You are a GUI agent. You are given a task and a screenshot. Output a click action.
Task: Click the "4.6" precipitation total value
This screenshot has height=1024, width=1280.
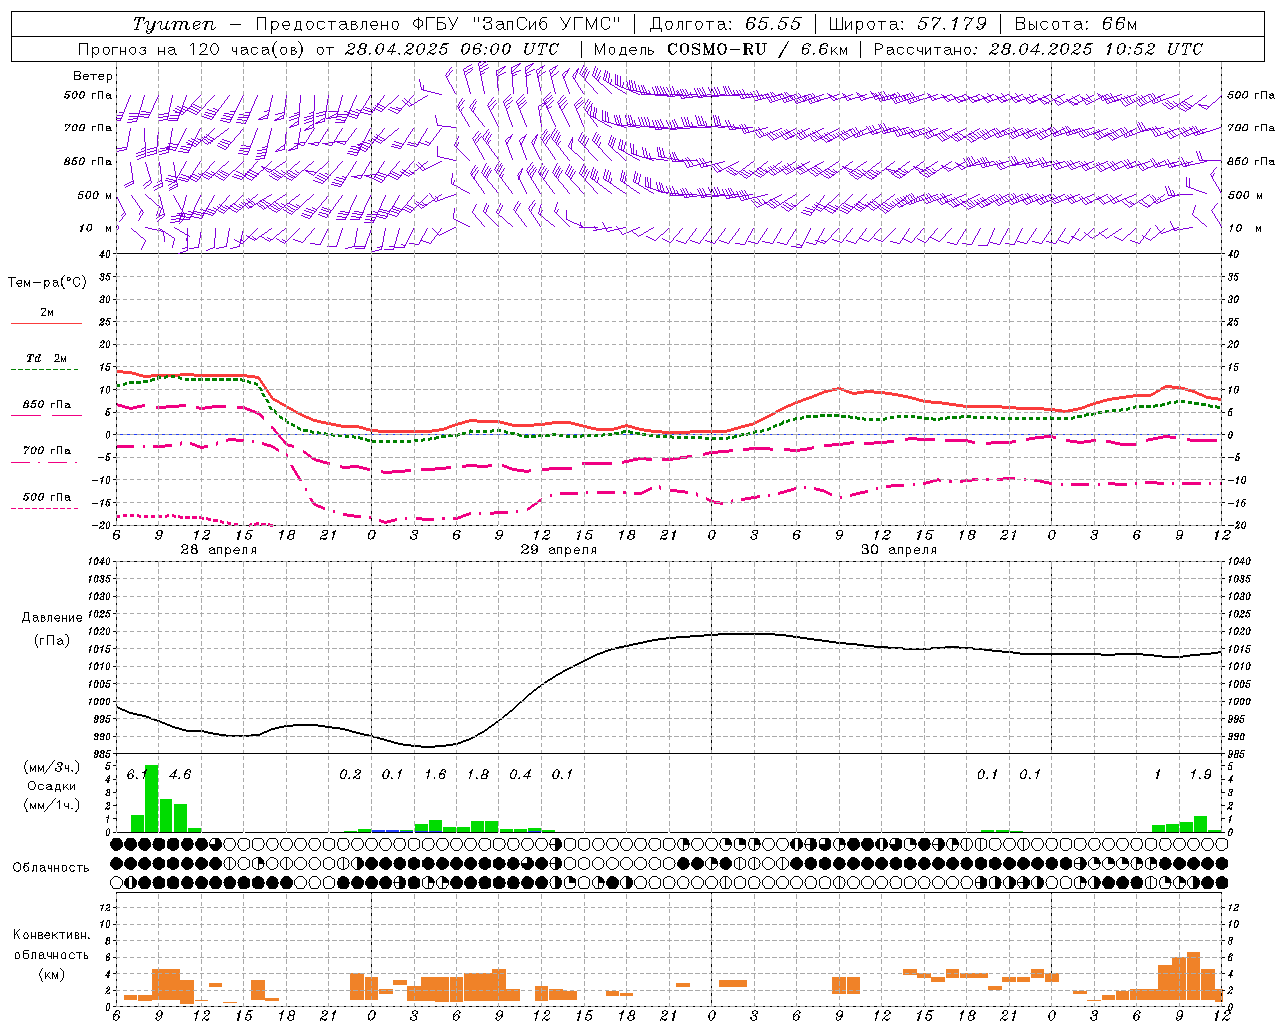180,775
